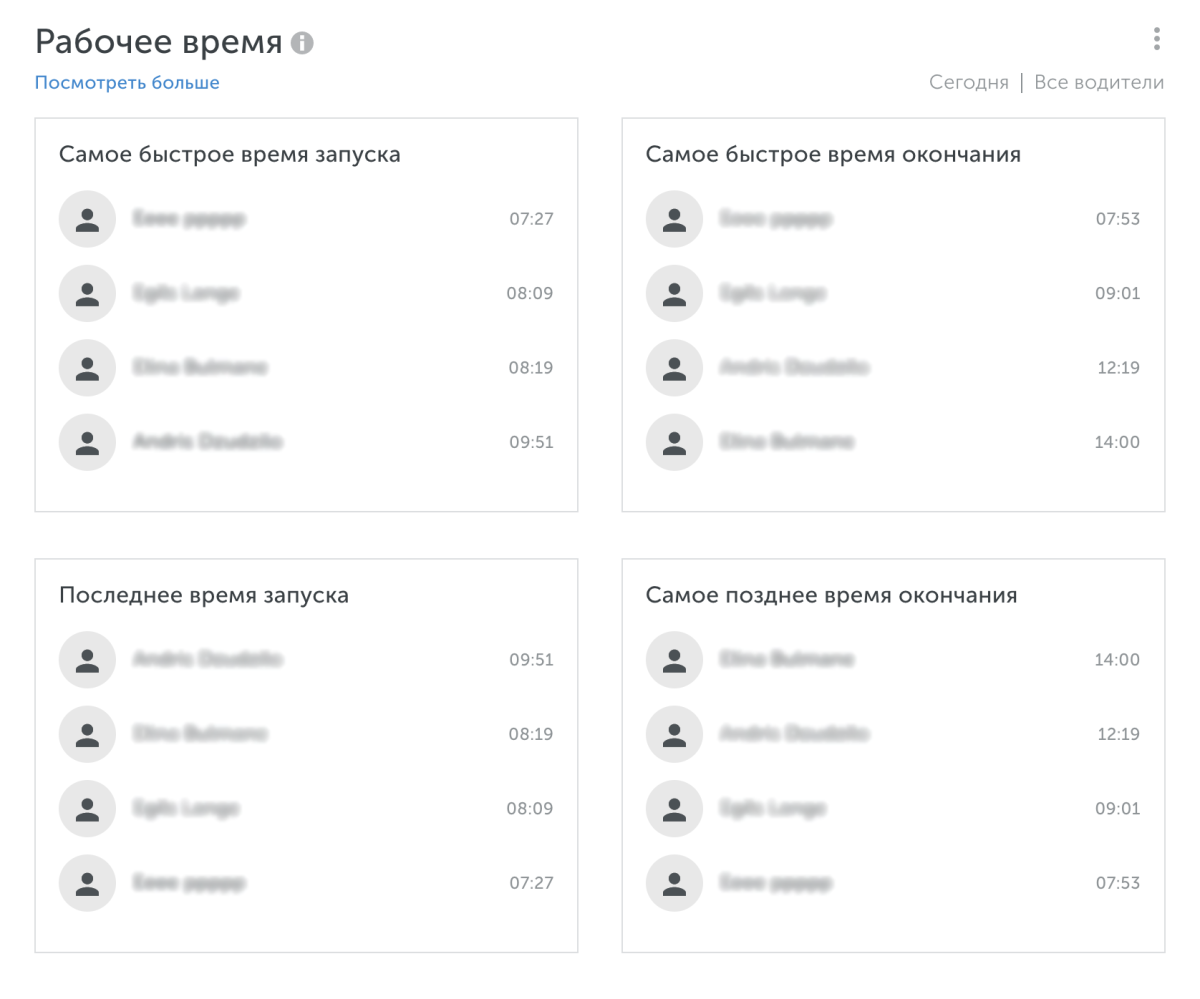
Task: Click avatar for 12:19 in Самое быстрое время окончания
Action: pyautogui.click(x=675, y=368)
